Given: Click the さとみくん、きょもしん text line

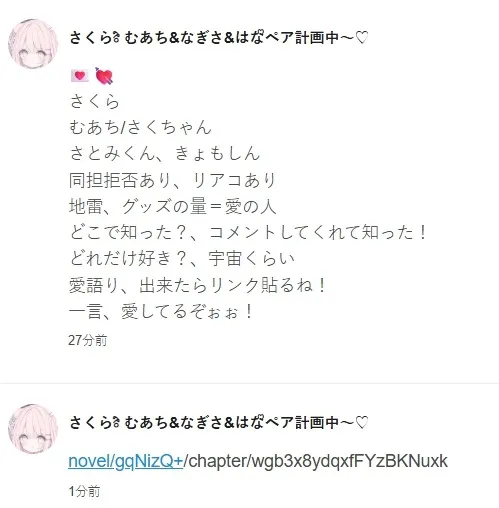Looking at the screenshot, I should pos(165,154).
